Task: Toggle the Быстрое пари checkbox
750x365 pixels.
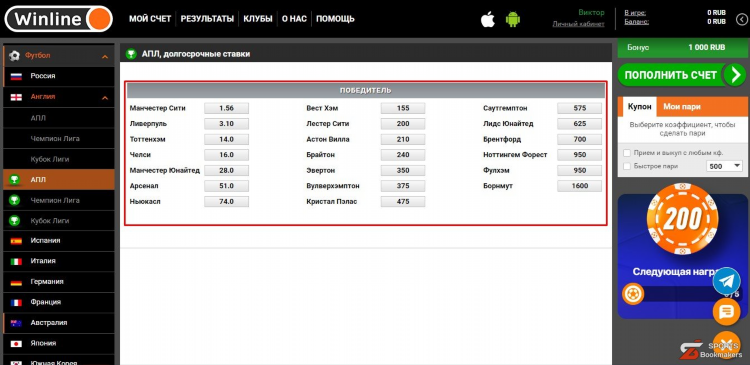Action: point(627,166)
